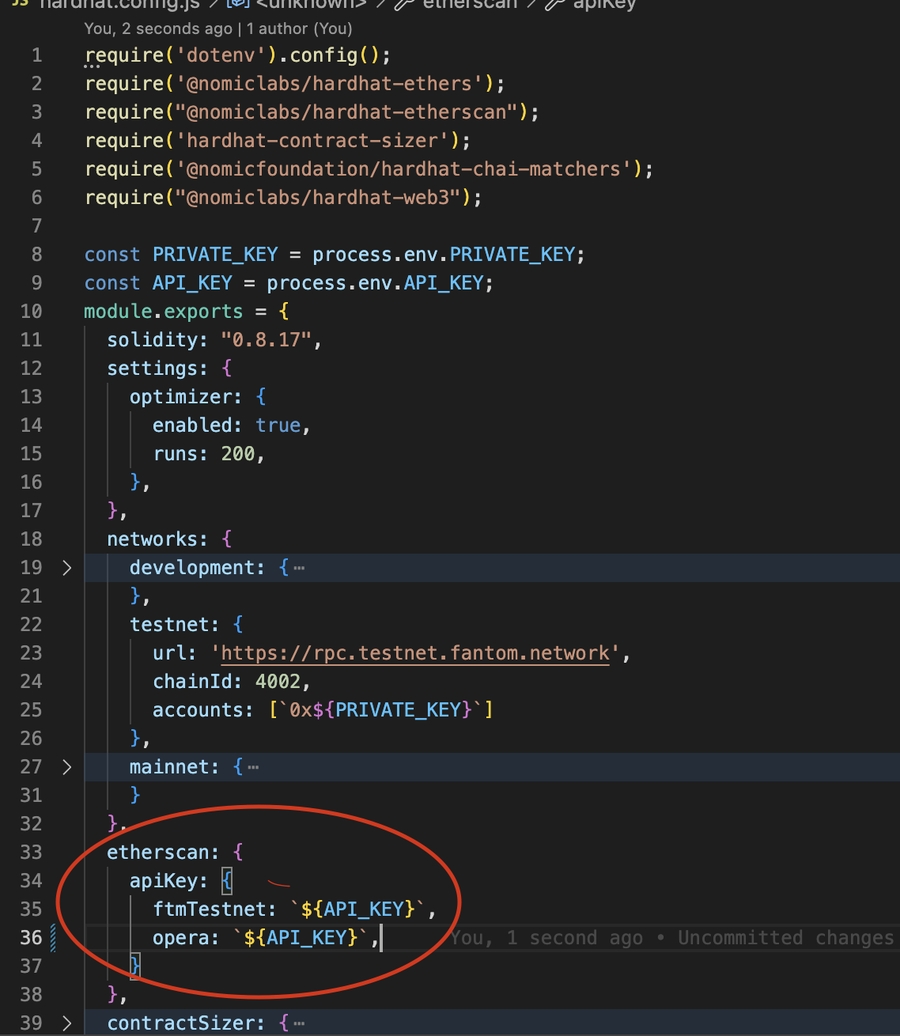Open the rpc.testnet.fantom.network URL
This screenshot has width=900, height=1036.
[x=415, y=653]
